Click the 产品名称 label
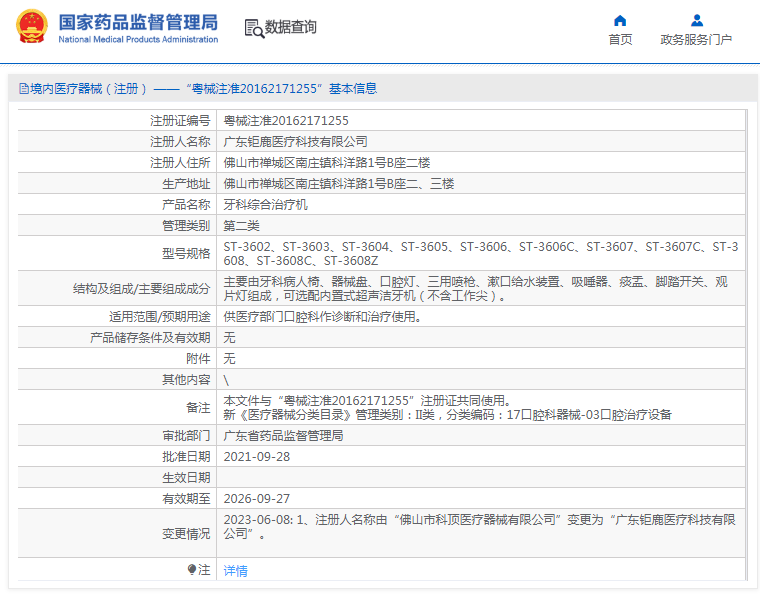This screenshot has height=602, width=760. click(186, 205)
